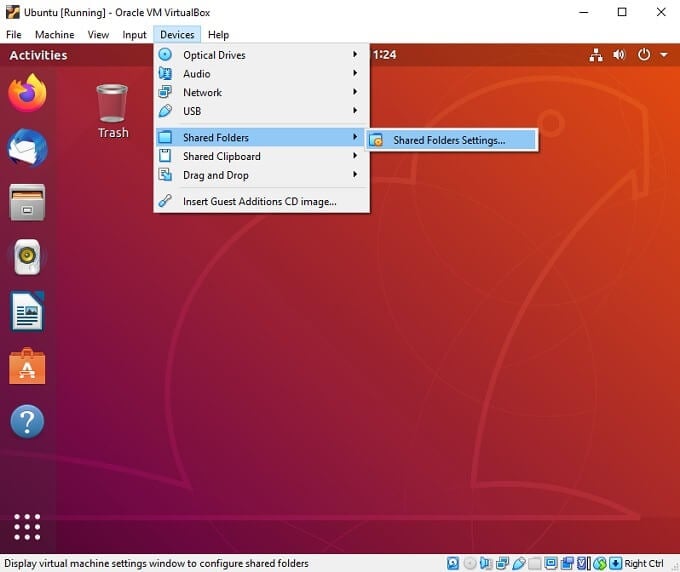This screenshot has height=572, width=680.
Task: Open Firefox from the Ubuntu dock
Action: tap(27, 93)
